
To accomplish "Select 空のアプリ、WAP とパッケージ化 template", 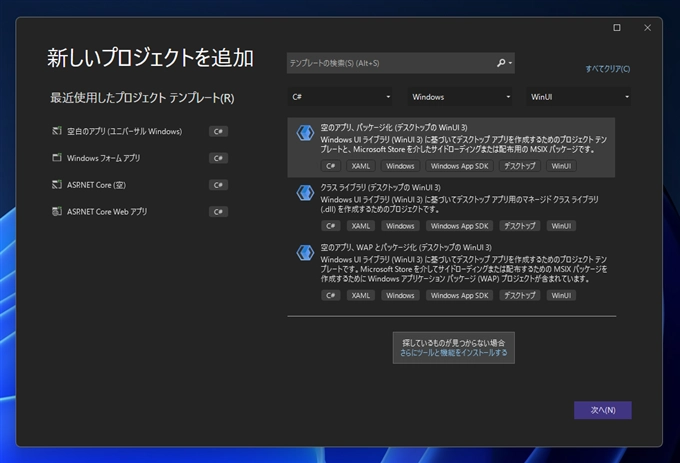I will 451,272.
